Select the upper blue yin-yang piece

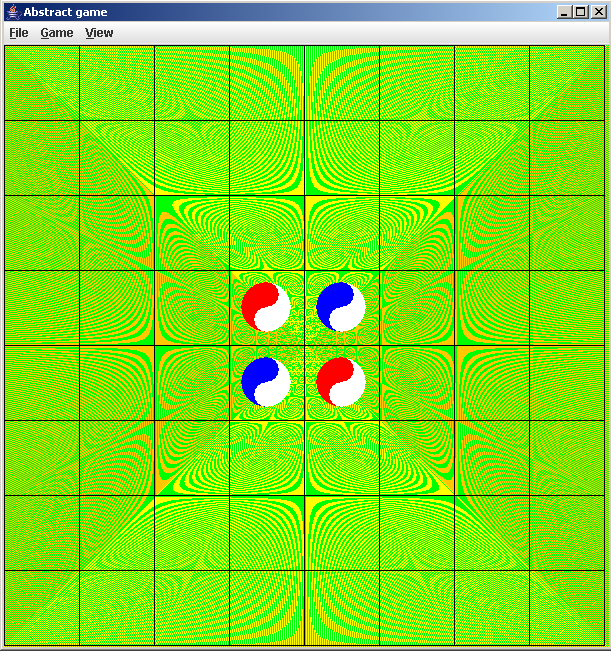(x=341, y=307)
